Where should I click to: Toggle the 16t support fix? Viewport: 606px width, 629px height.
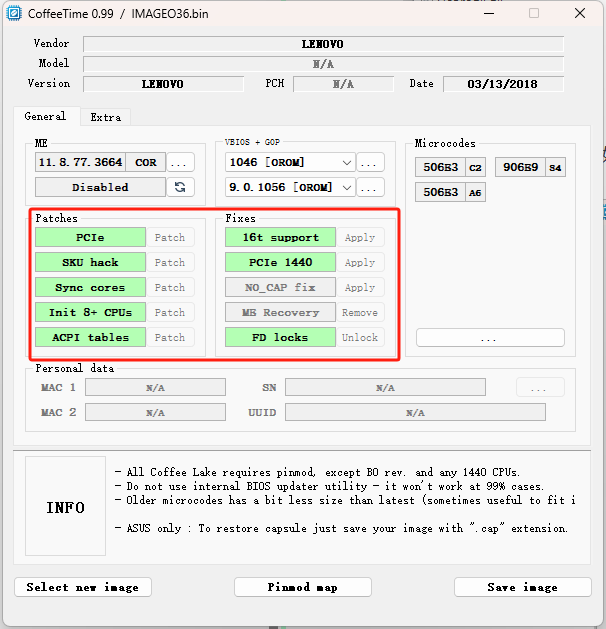tap(280, 237)
